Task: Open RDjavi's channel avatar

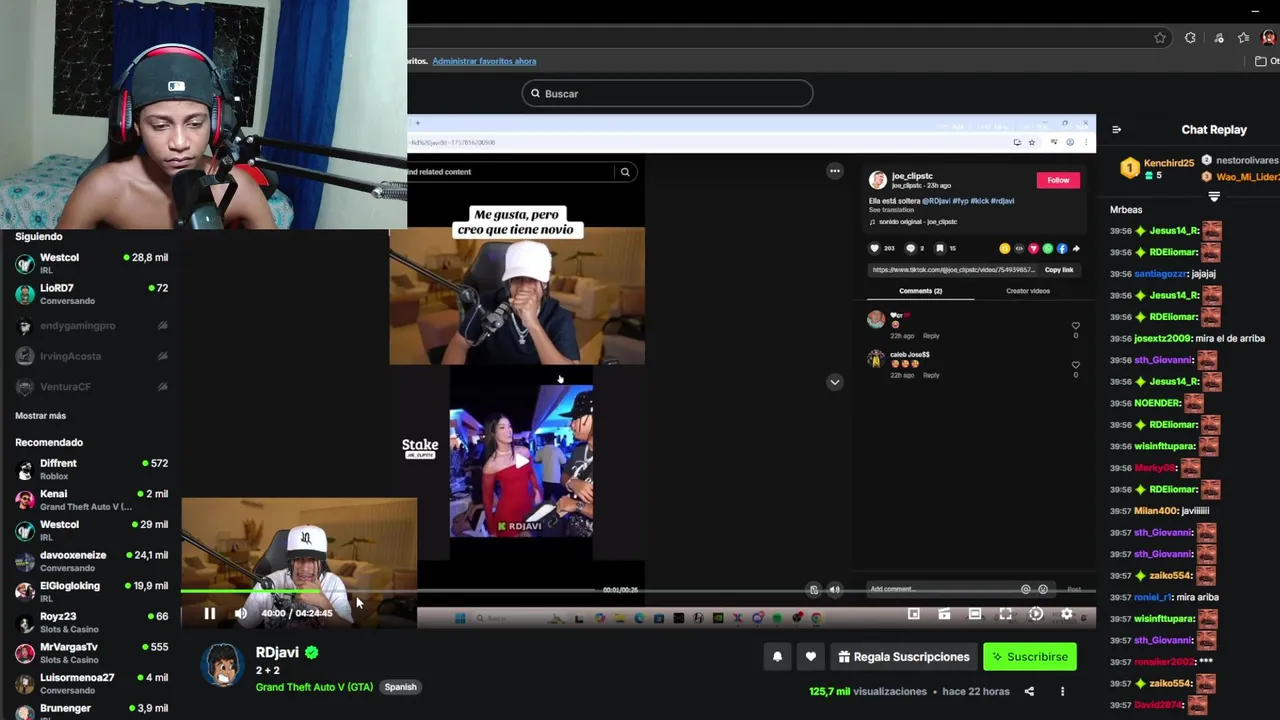Action: (222, 665)
